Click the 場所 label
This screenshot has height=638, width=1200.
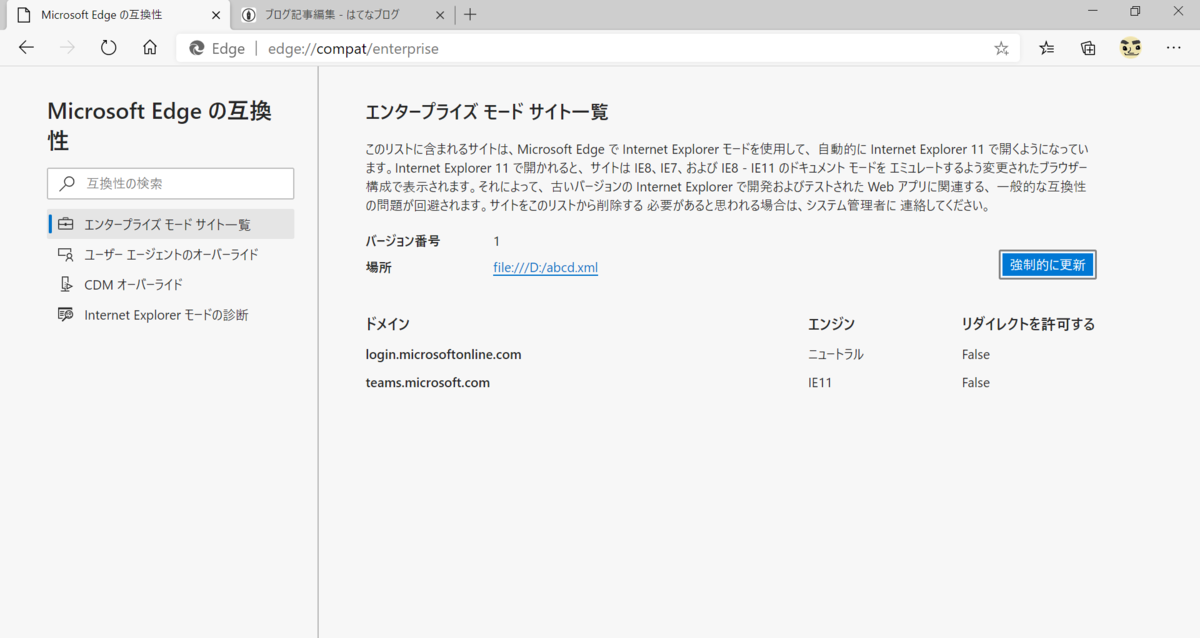pos(379,268)
